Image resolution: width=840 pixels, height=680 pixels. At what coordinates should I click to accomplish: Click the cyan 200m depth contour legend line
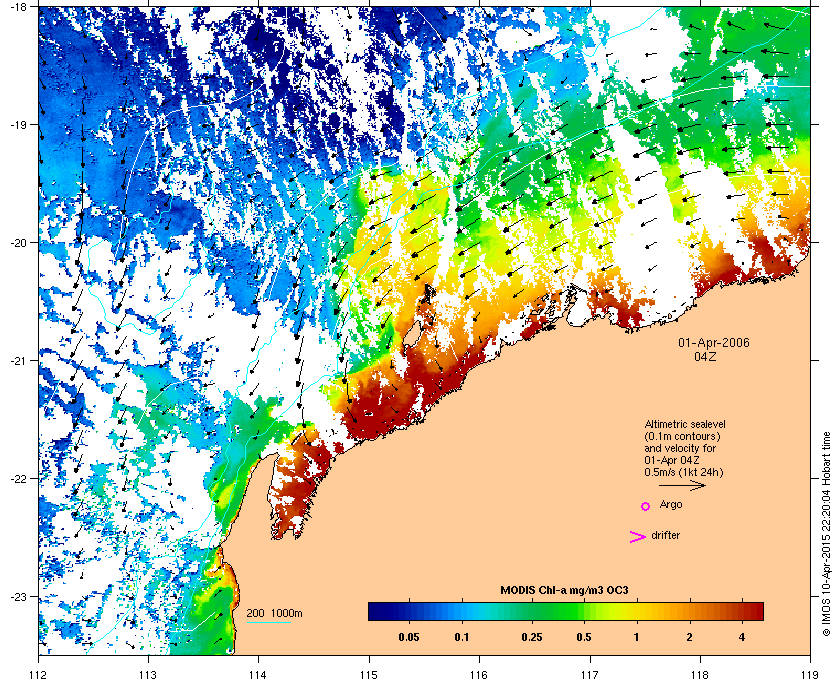click(x=269, y=622)
